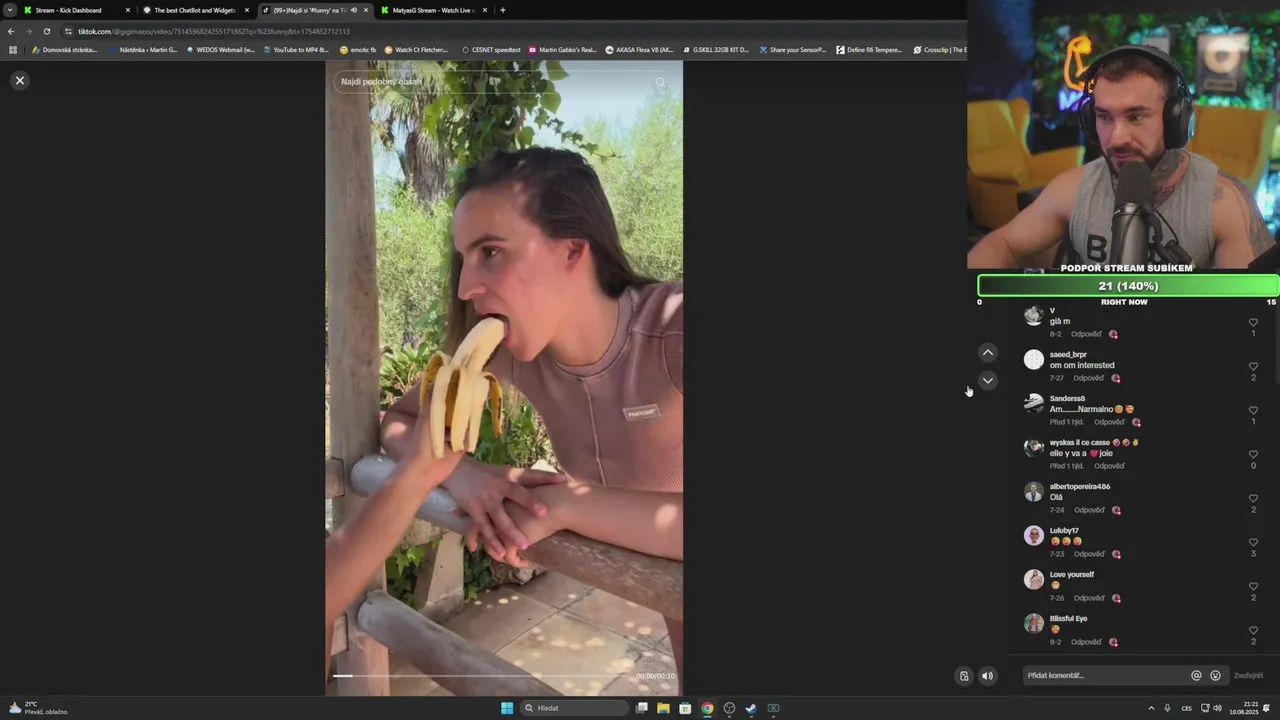Open the tab search dropdown in Chrome
The width and height of the screenshot is (1280, 720).
click(x=9, y=10)
